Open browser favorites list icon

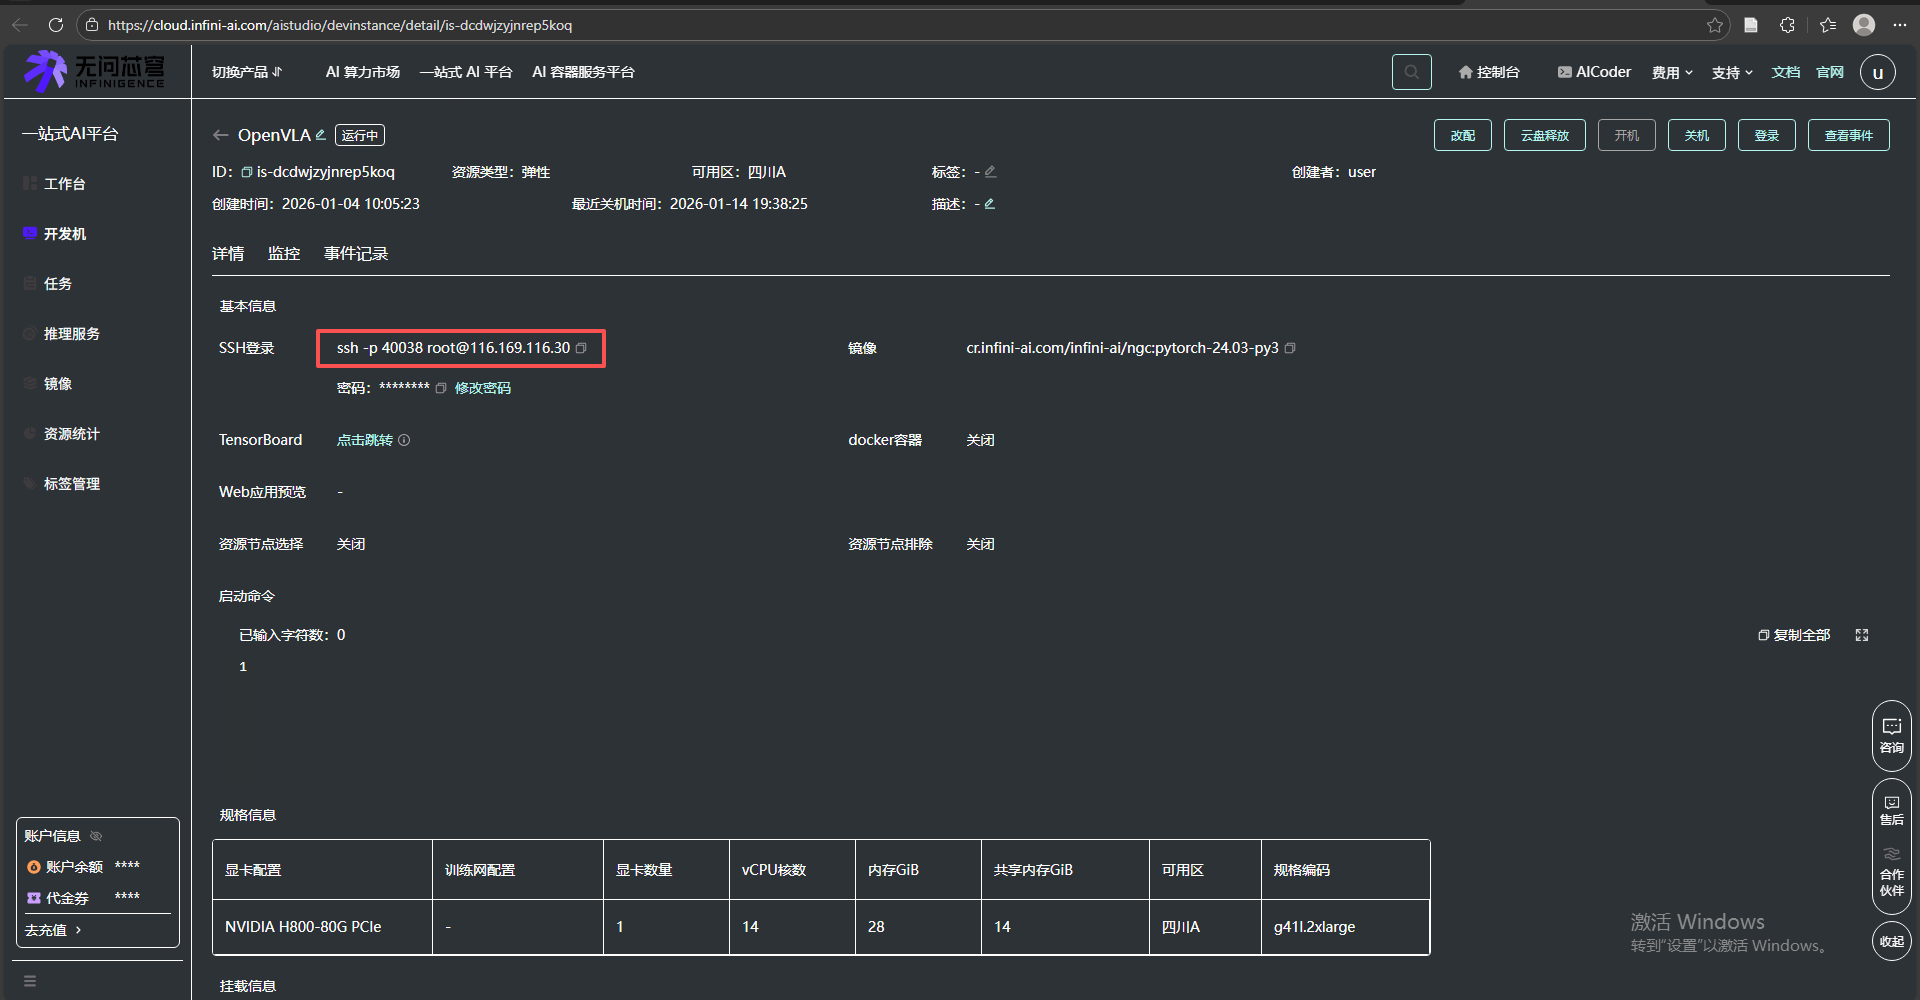pos(1828,25)
